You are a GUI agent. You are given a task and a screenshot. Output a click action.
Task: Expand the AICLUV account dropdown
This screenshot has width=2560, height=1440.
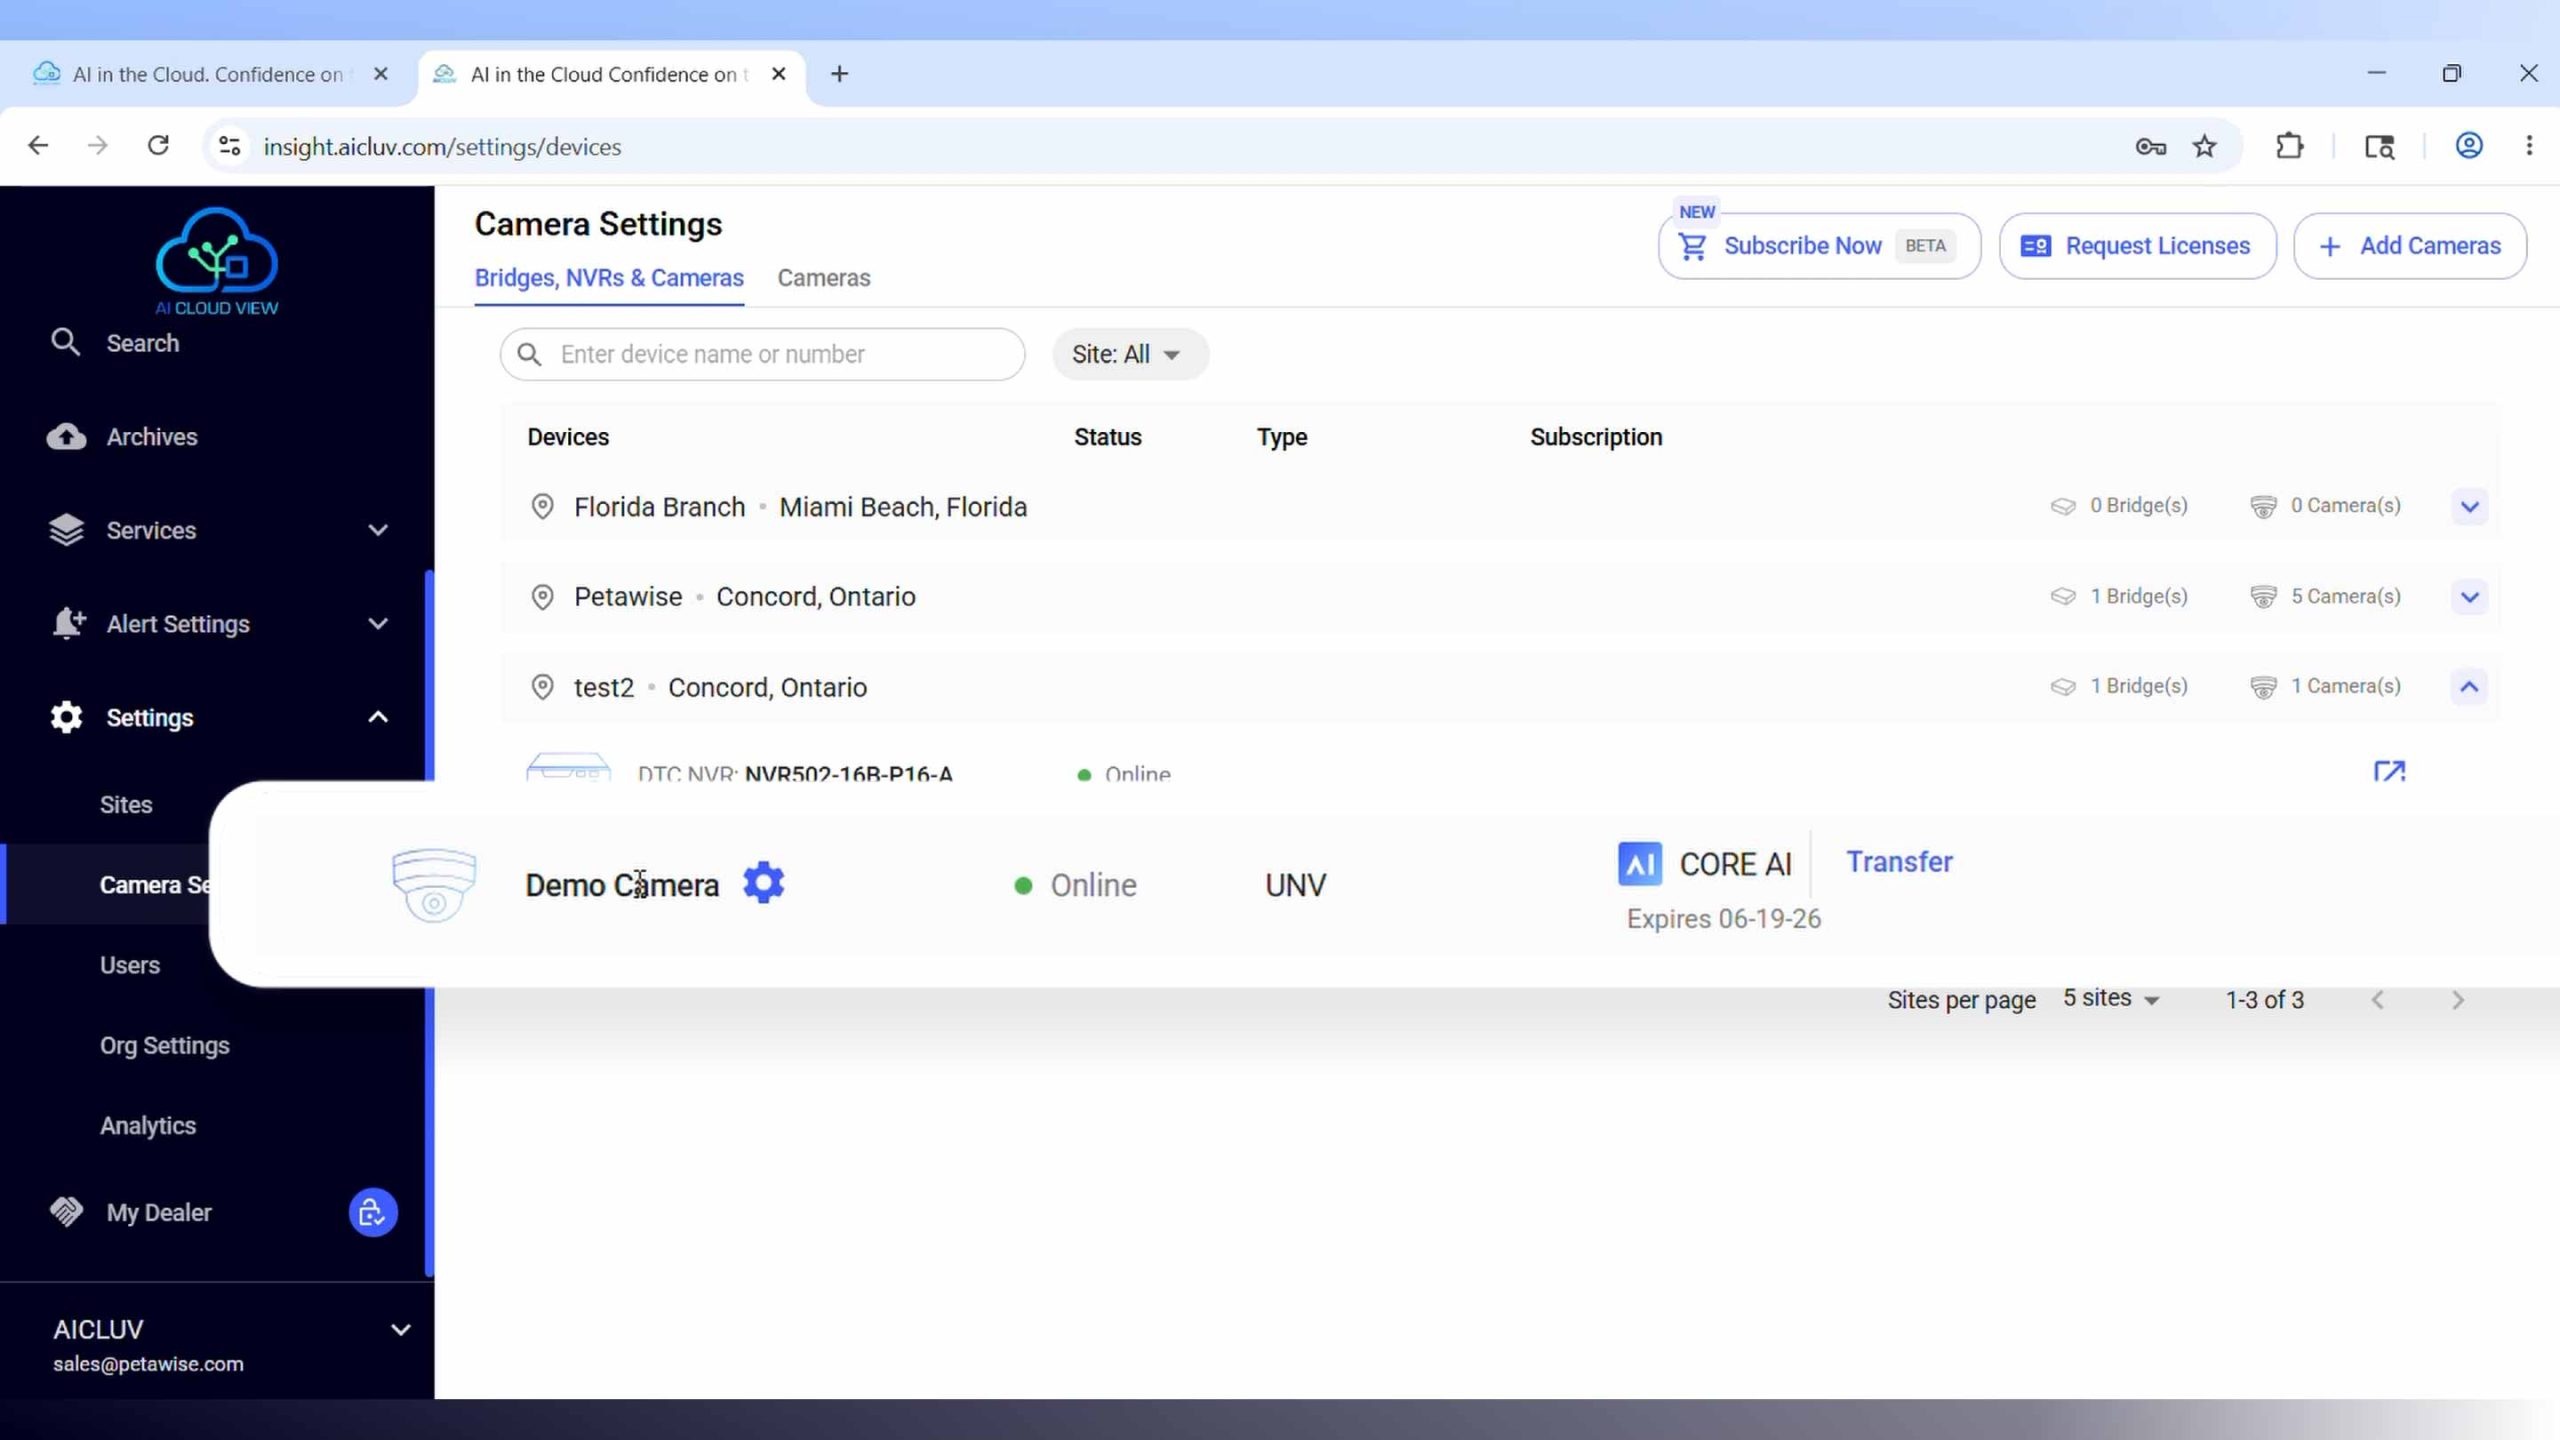click(x=400, y=1330)
